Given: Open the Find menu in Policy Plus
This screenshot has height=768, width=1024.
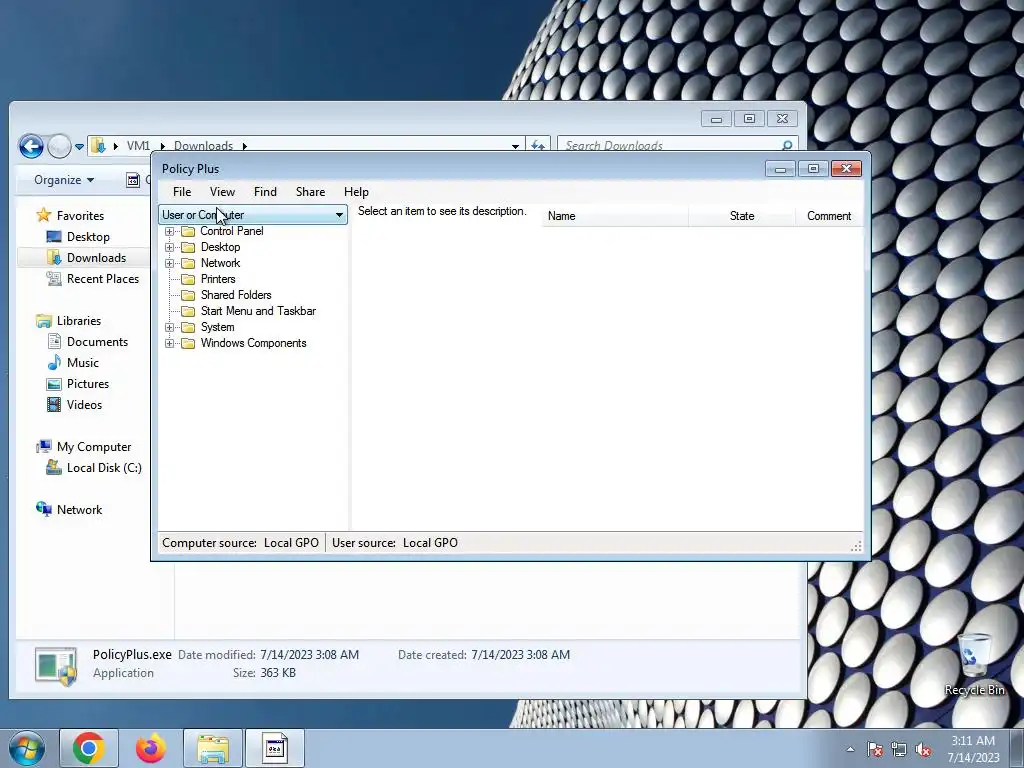Looking at the screenshot, I should tap(265, 191).
